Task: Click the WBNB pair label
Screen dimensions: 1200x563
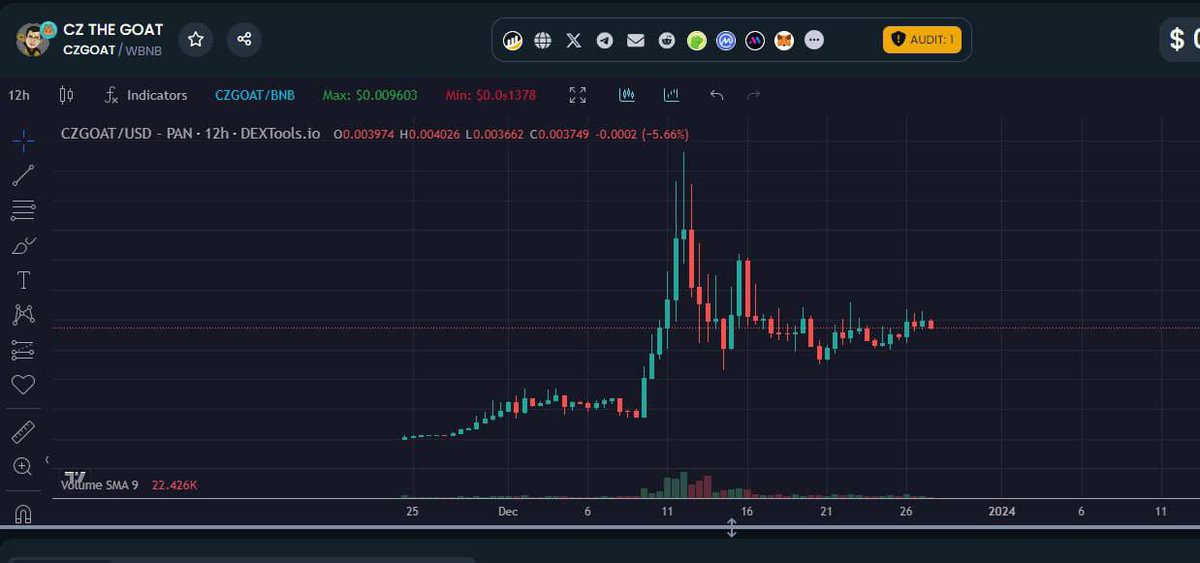Action: click(144, 49)
